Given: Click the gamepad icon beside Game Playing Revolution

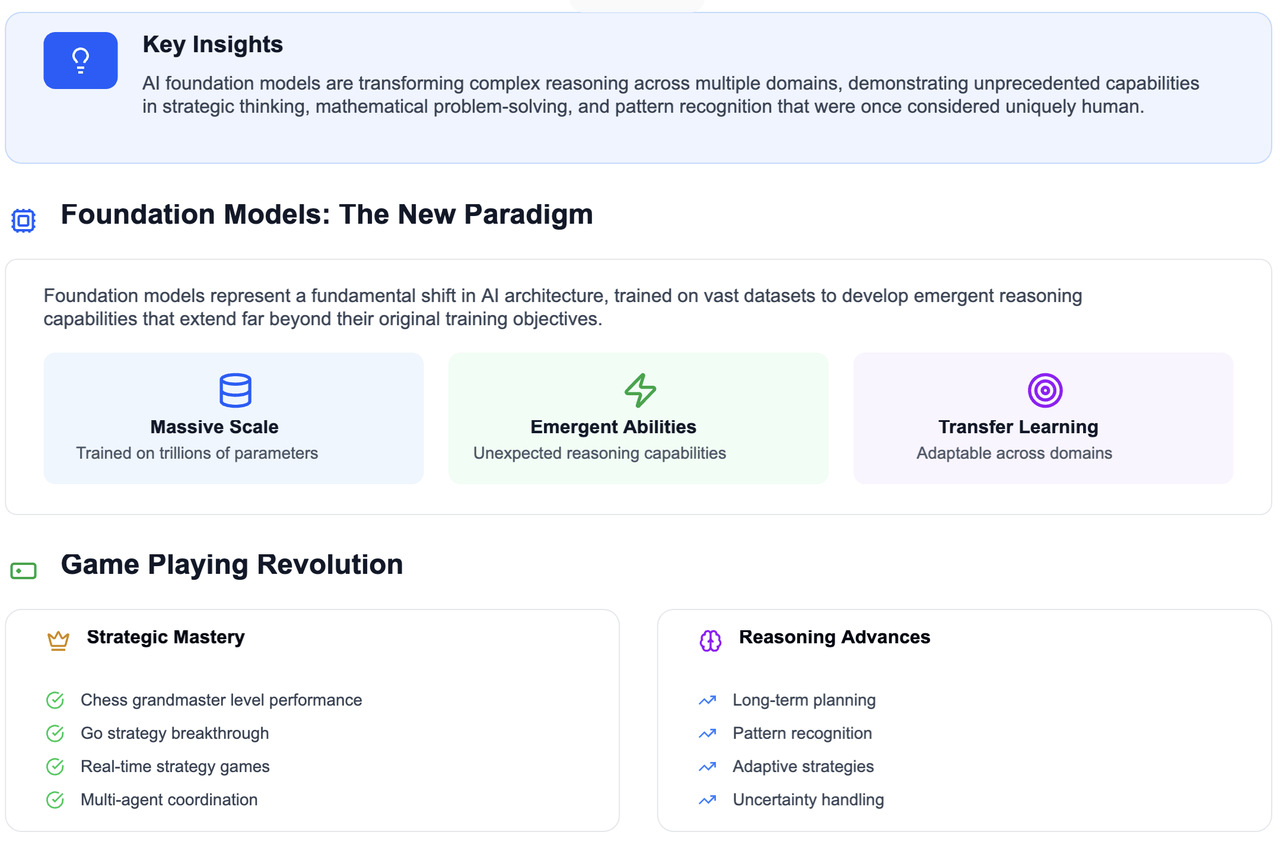Looking at the screenshot, I should pos(23,571).
